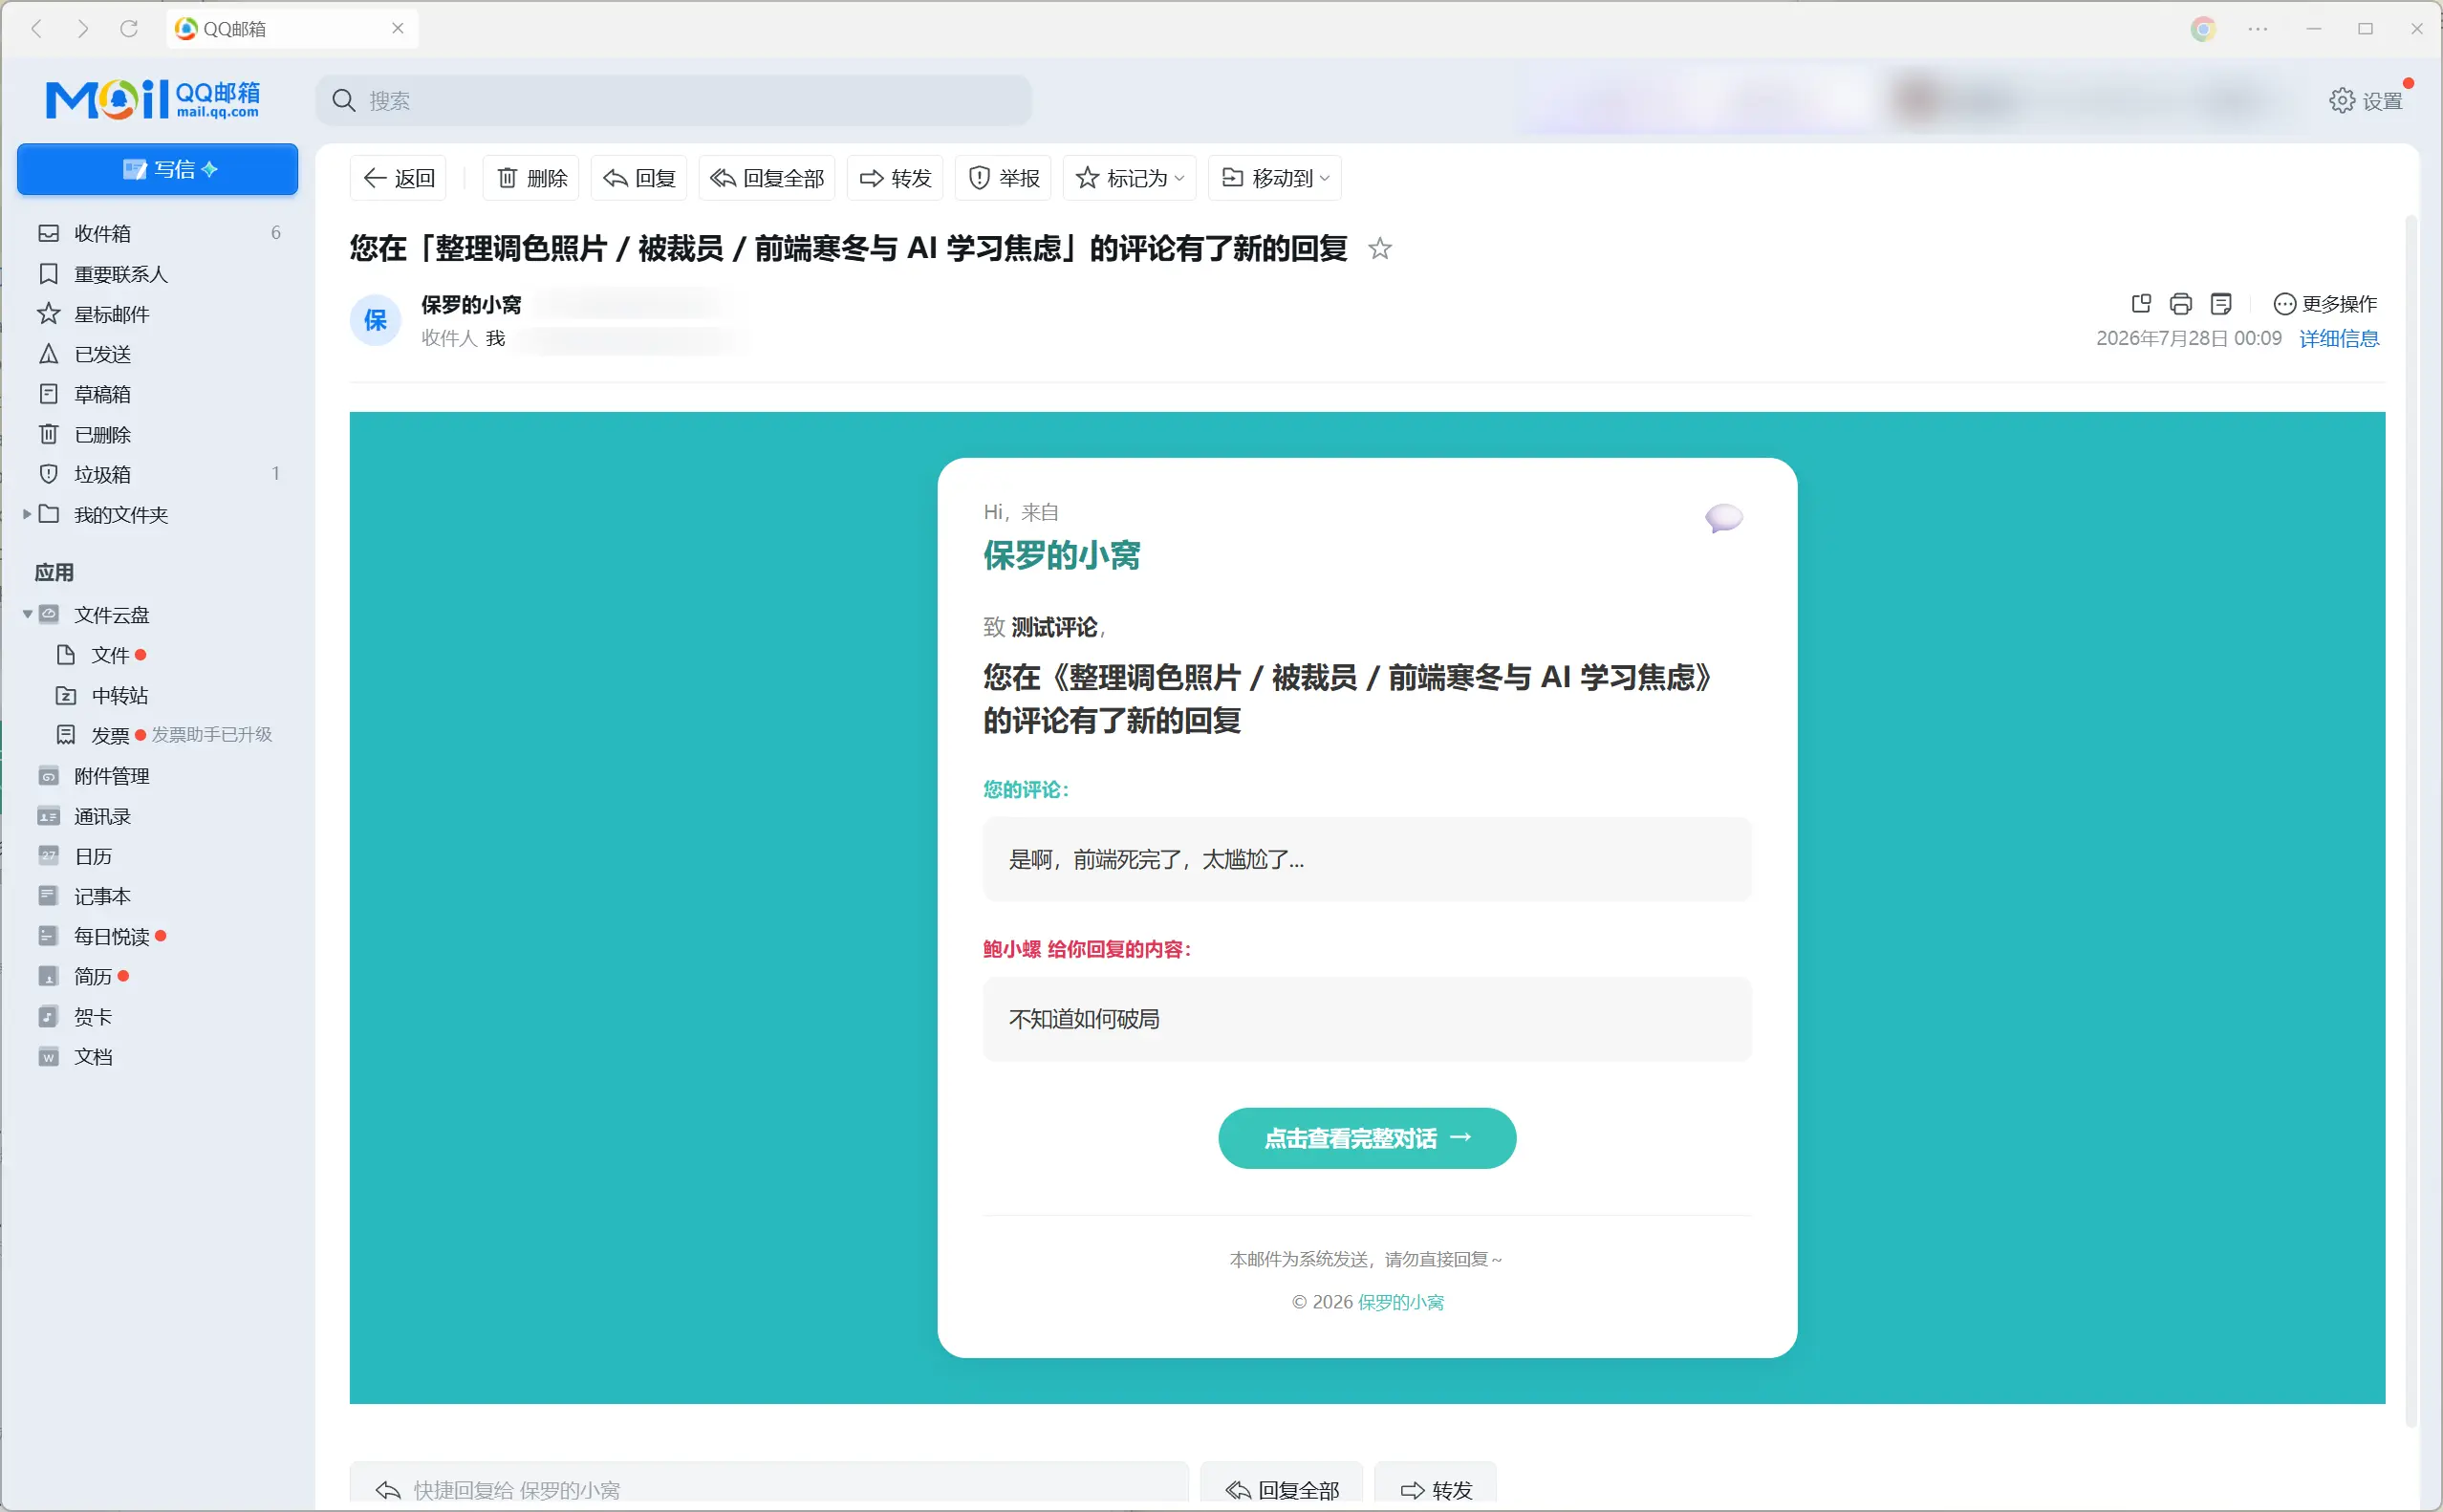The width and height of the screenshot is (2443, 1512).
Task: Close the QQ邮箱 browser tab
Action: point(398,28)
